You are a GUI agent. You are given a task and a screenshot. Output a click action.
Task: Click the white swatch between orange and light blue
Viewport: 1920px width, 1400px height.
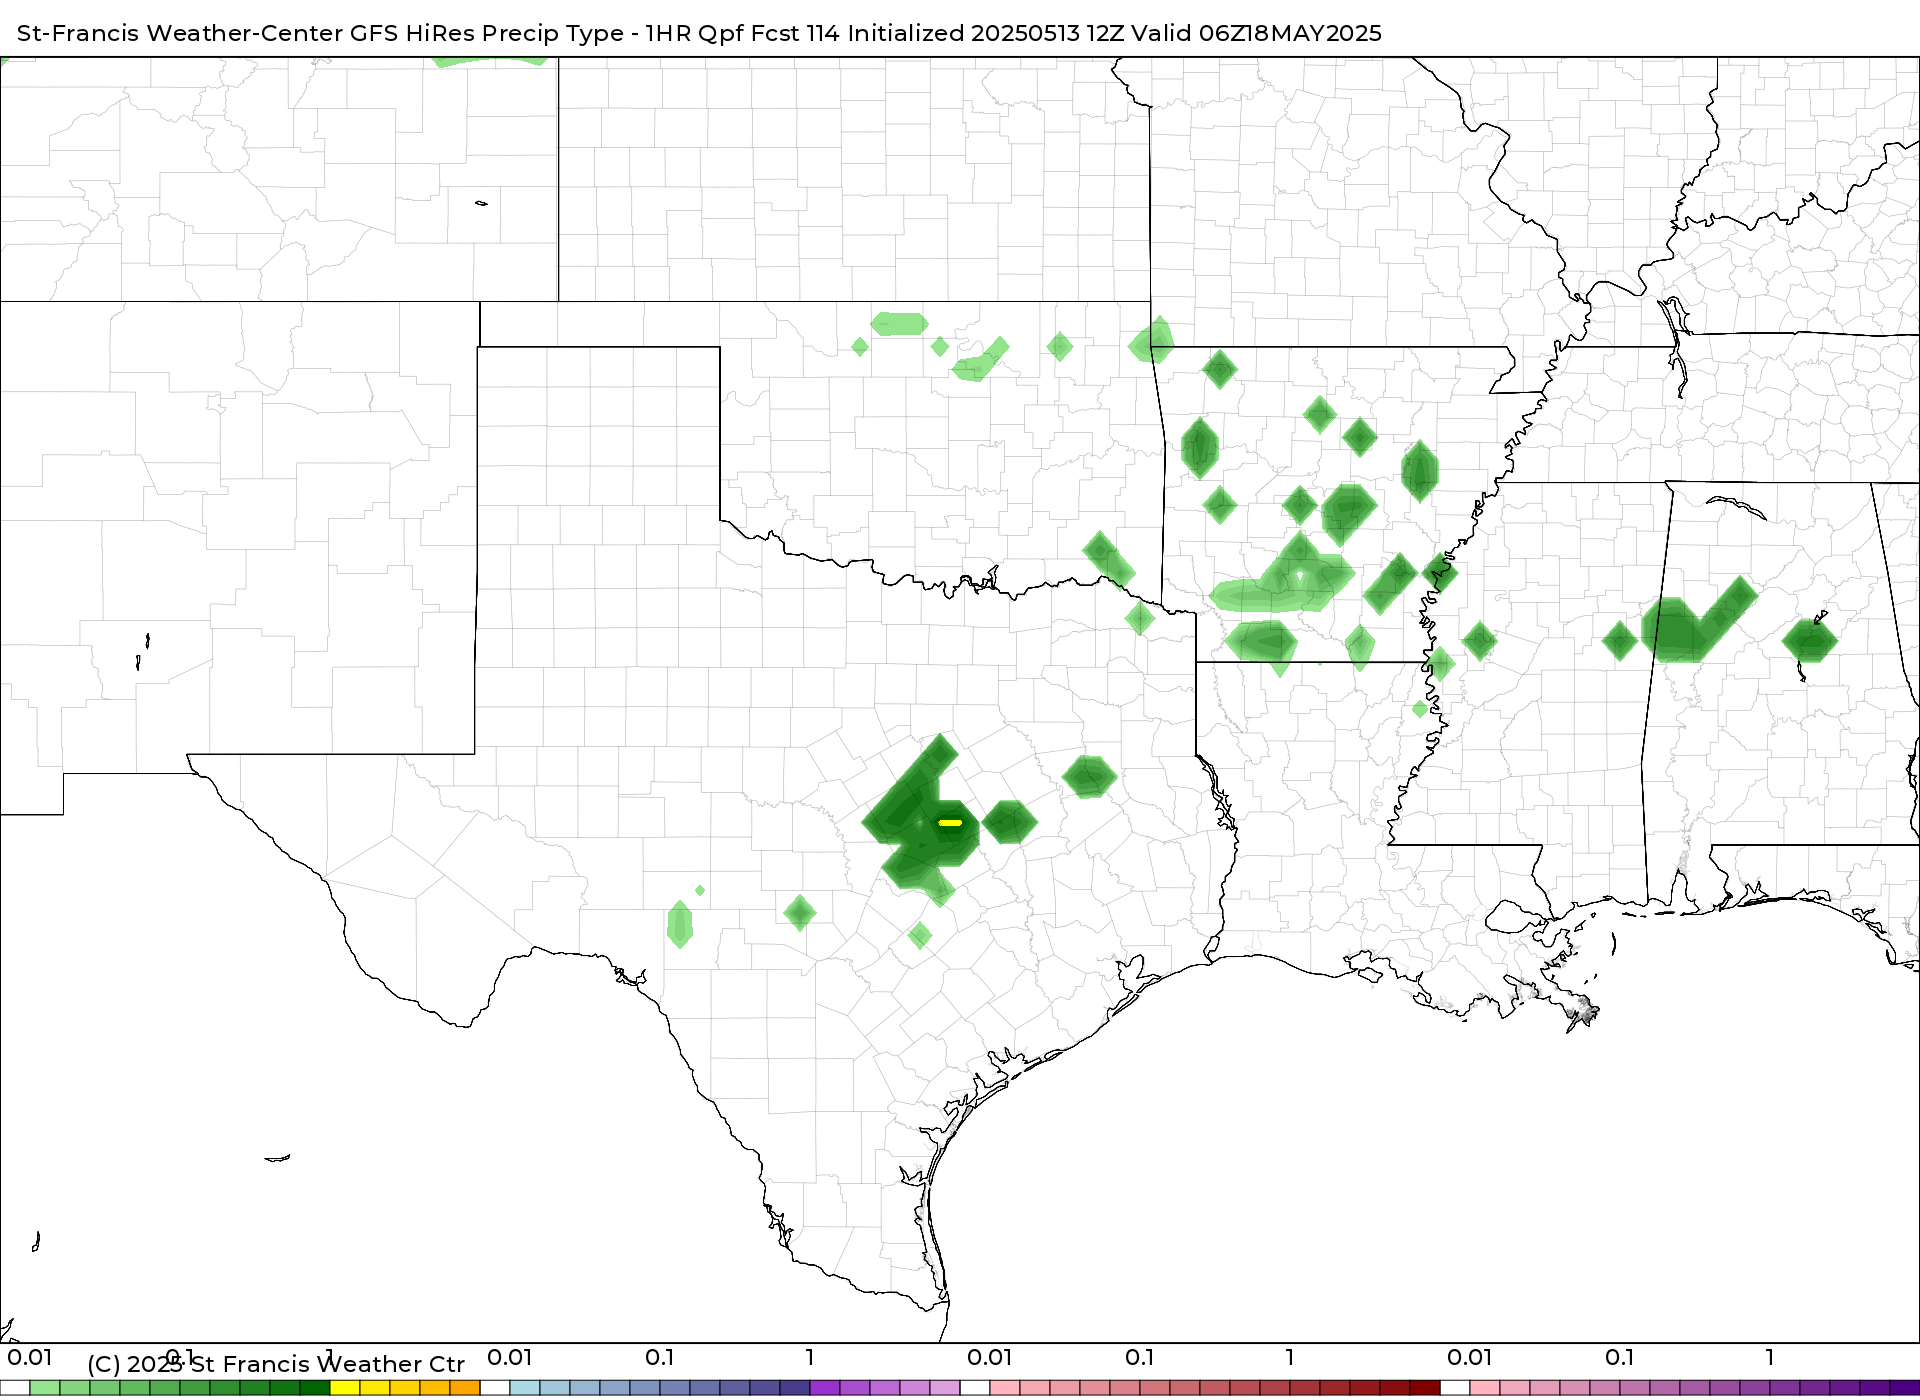coord(495,1388)
